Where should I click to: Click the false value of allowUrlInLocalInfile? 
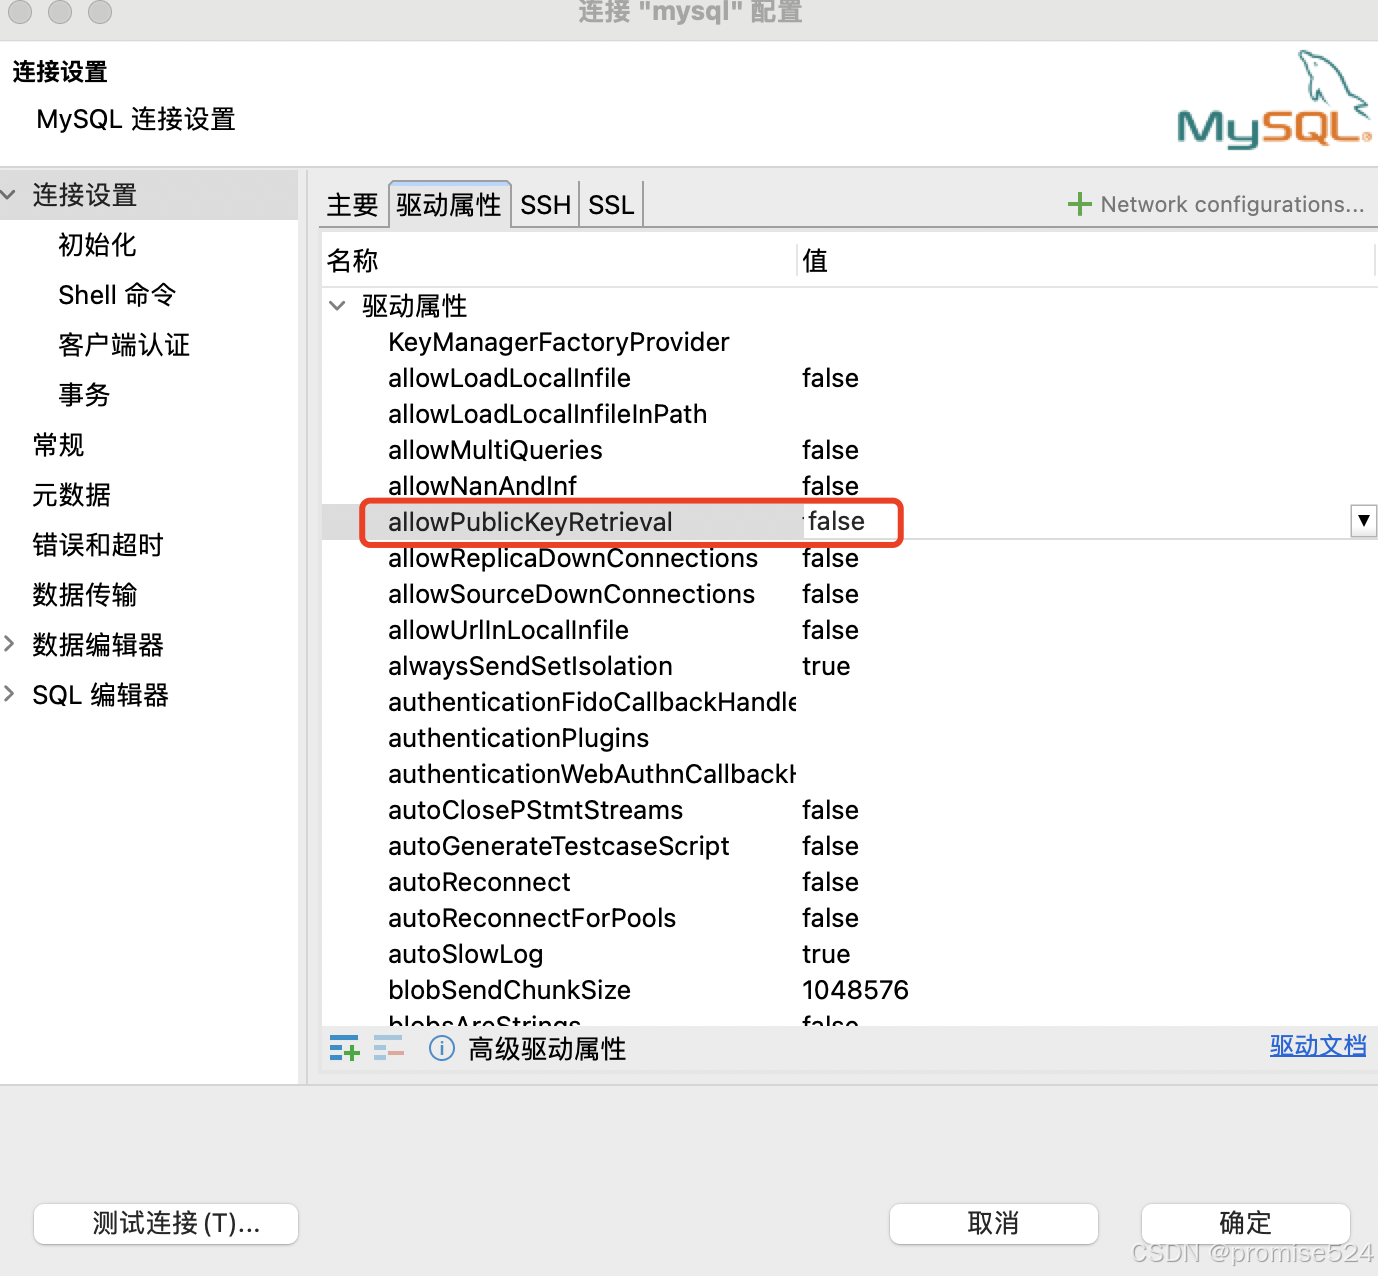click(x=830, y=630)
